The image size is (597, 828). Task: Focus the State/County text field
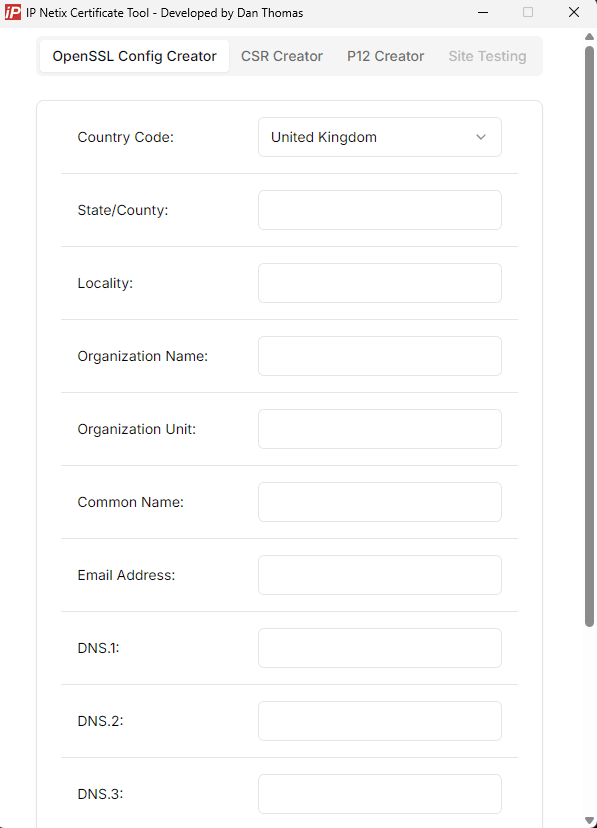point(380,210)
